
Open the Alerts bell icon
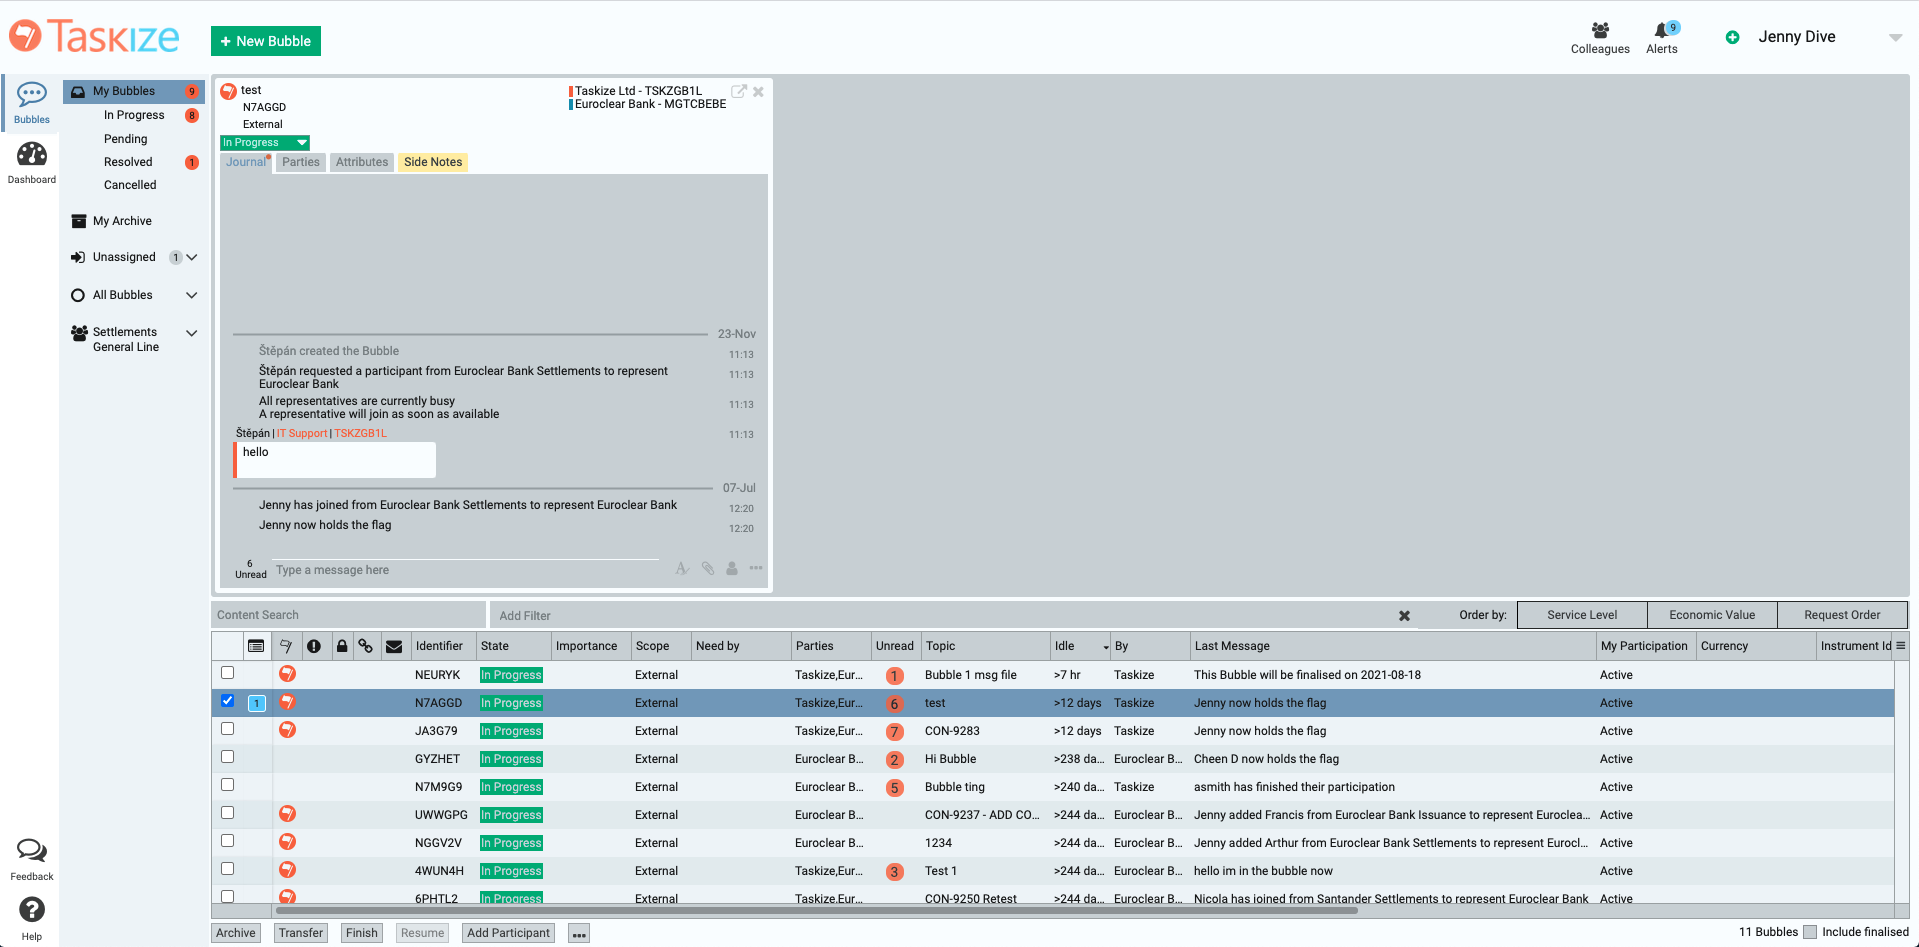[1661, 31]
